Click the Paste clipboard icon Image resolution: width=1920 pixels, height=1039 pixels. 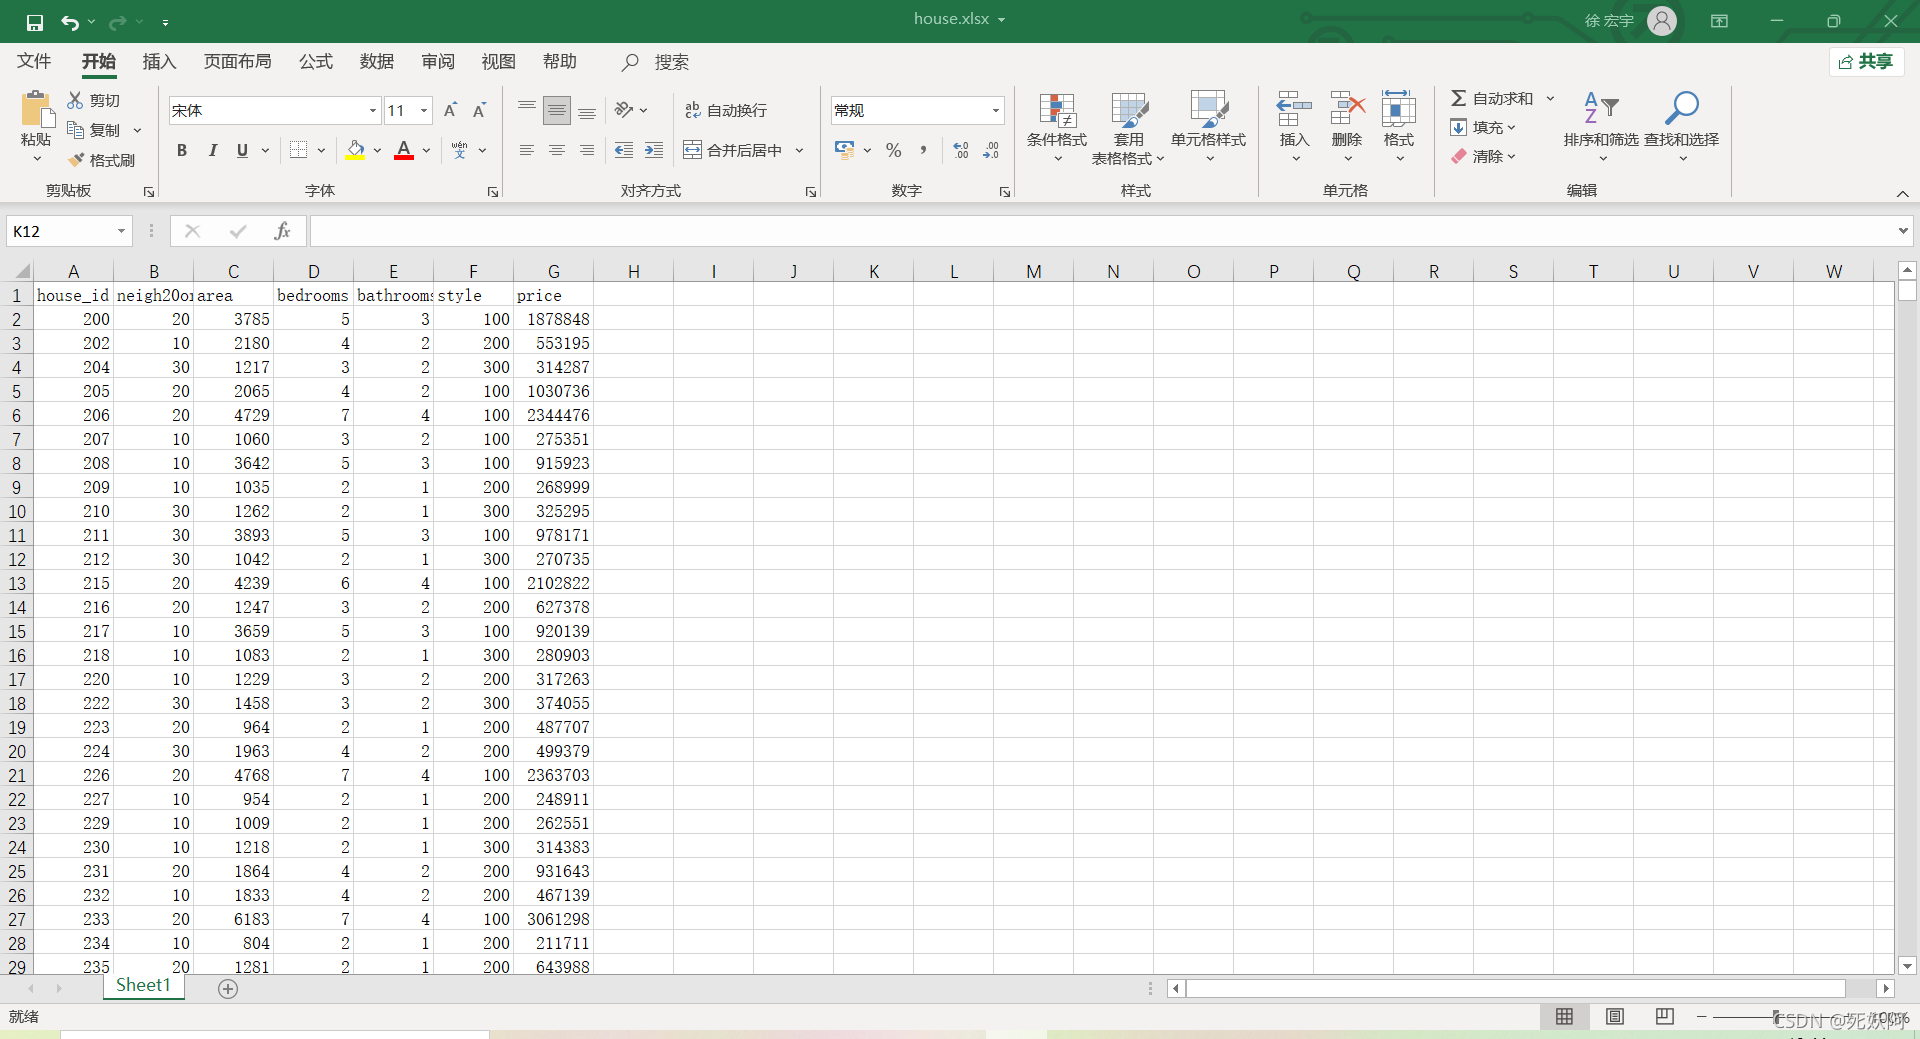[x=36, y=110]
